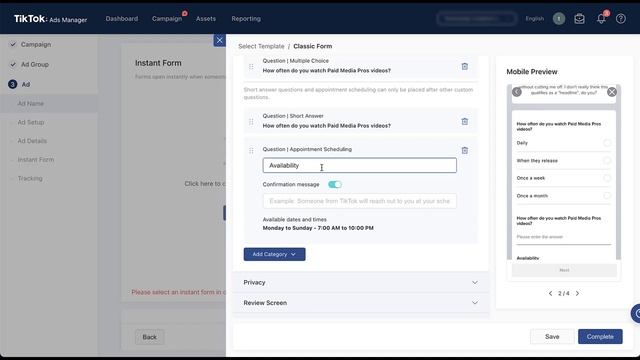Delete the Appointment Scheduling question
Image resolution: width=640 pixels, height=360 pixels.
coord(464,151)
